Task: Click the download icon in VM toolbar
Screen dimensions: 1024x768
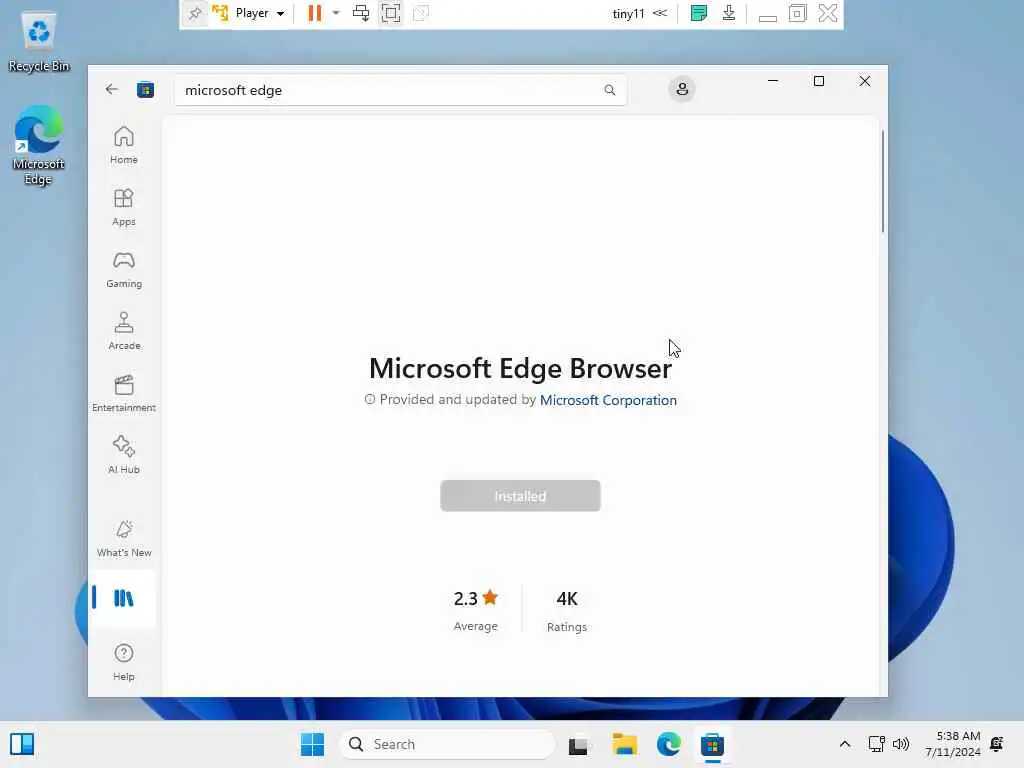Action: click(x=729, y=13)
